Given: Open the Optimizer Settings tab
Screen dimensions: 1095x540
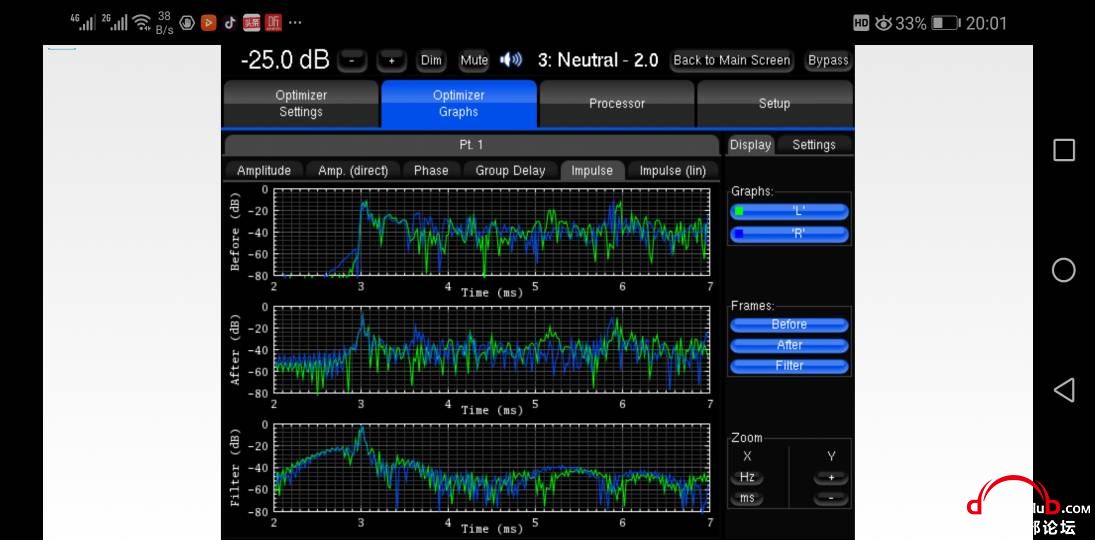Looking at the screenshot, I should (301, 103).
